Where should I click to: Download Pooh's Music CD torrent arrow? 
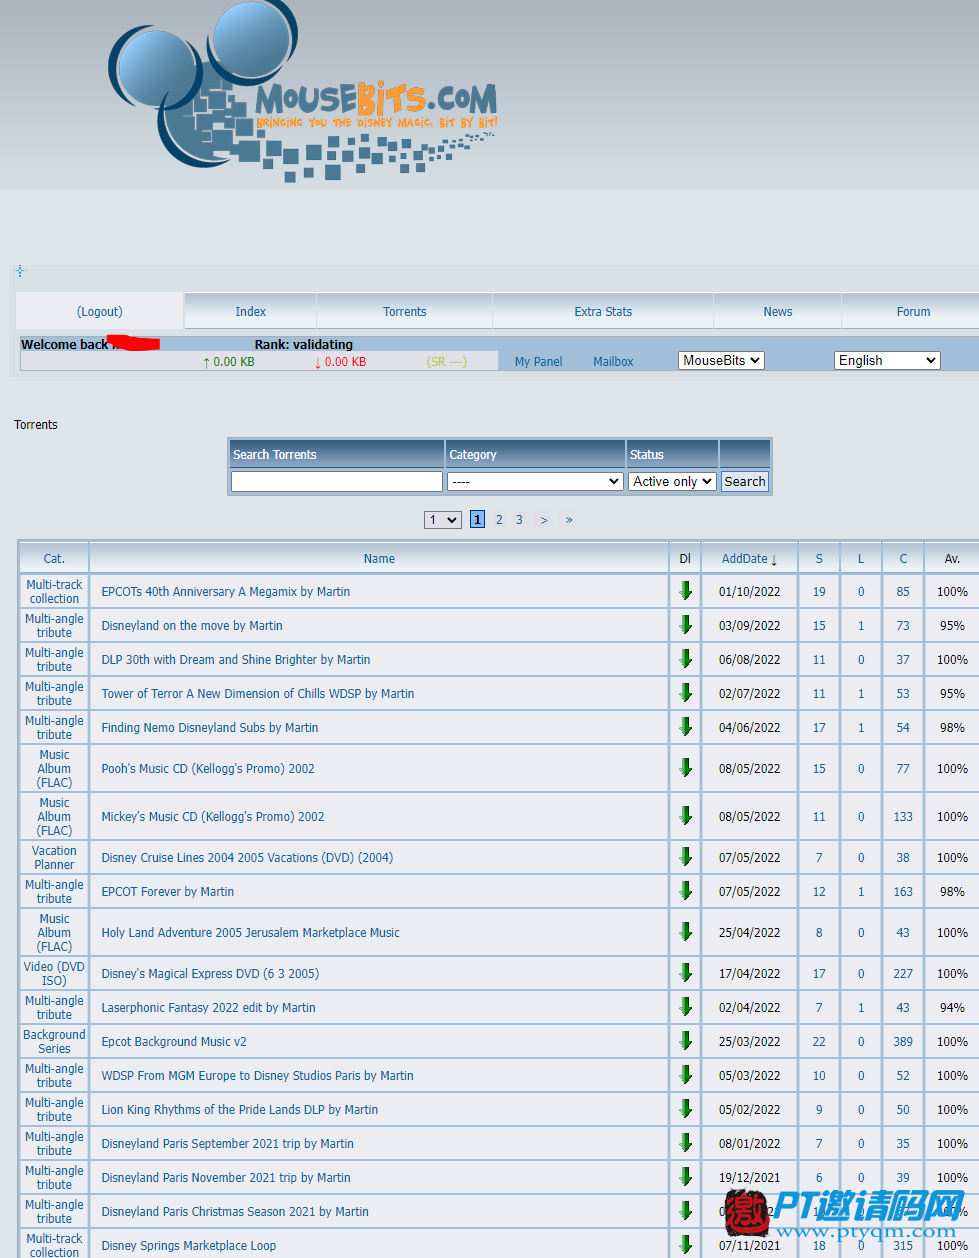[x=685, y=768]
